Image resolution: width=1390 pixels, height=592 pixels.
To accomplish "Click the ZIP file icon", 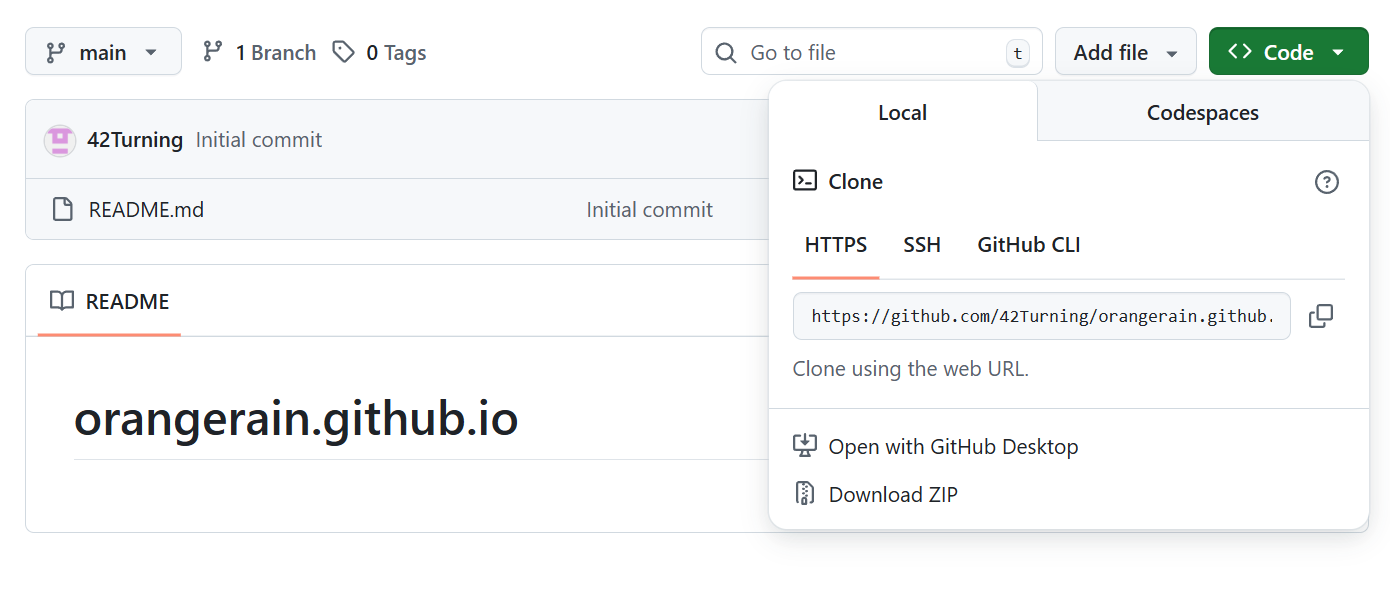I will coord(805,494).
